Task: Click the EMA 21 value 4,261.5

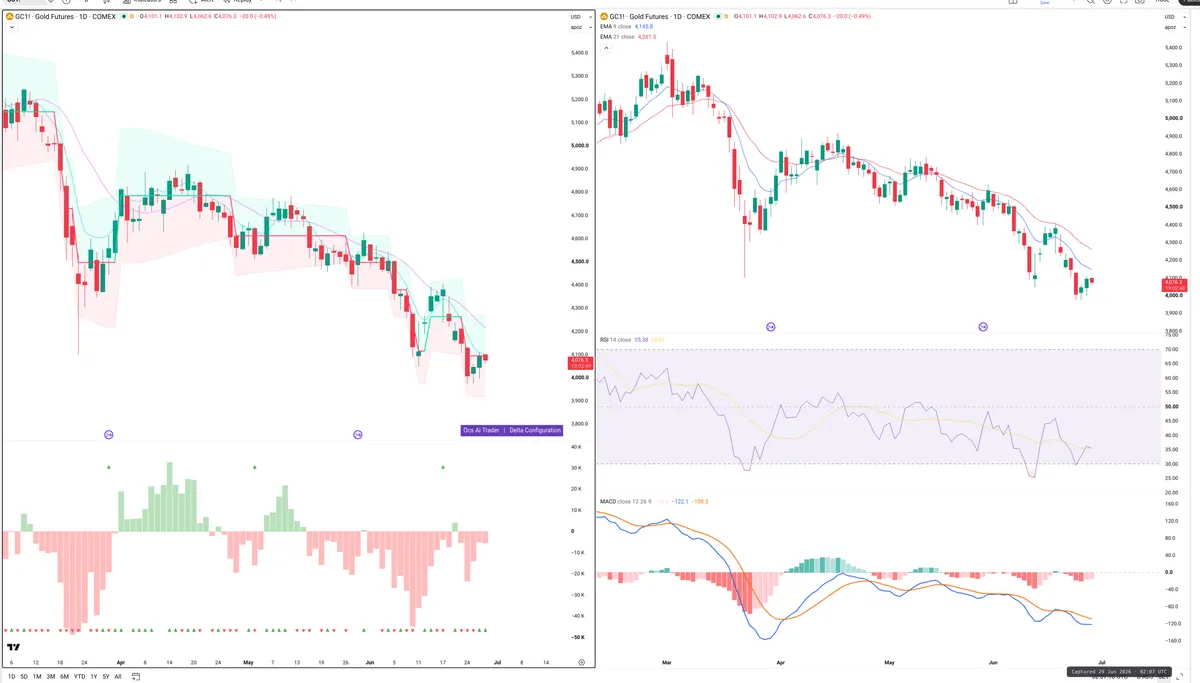Action: (647, 36)
